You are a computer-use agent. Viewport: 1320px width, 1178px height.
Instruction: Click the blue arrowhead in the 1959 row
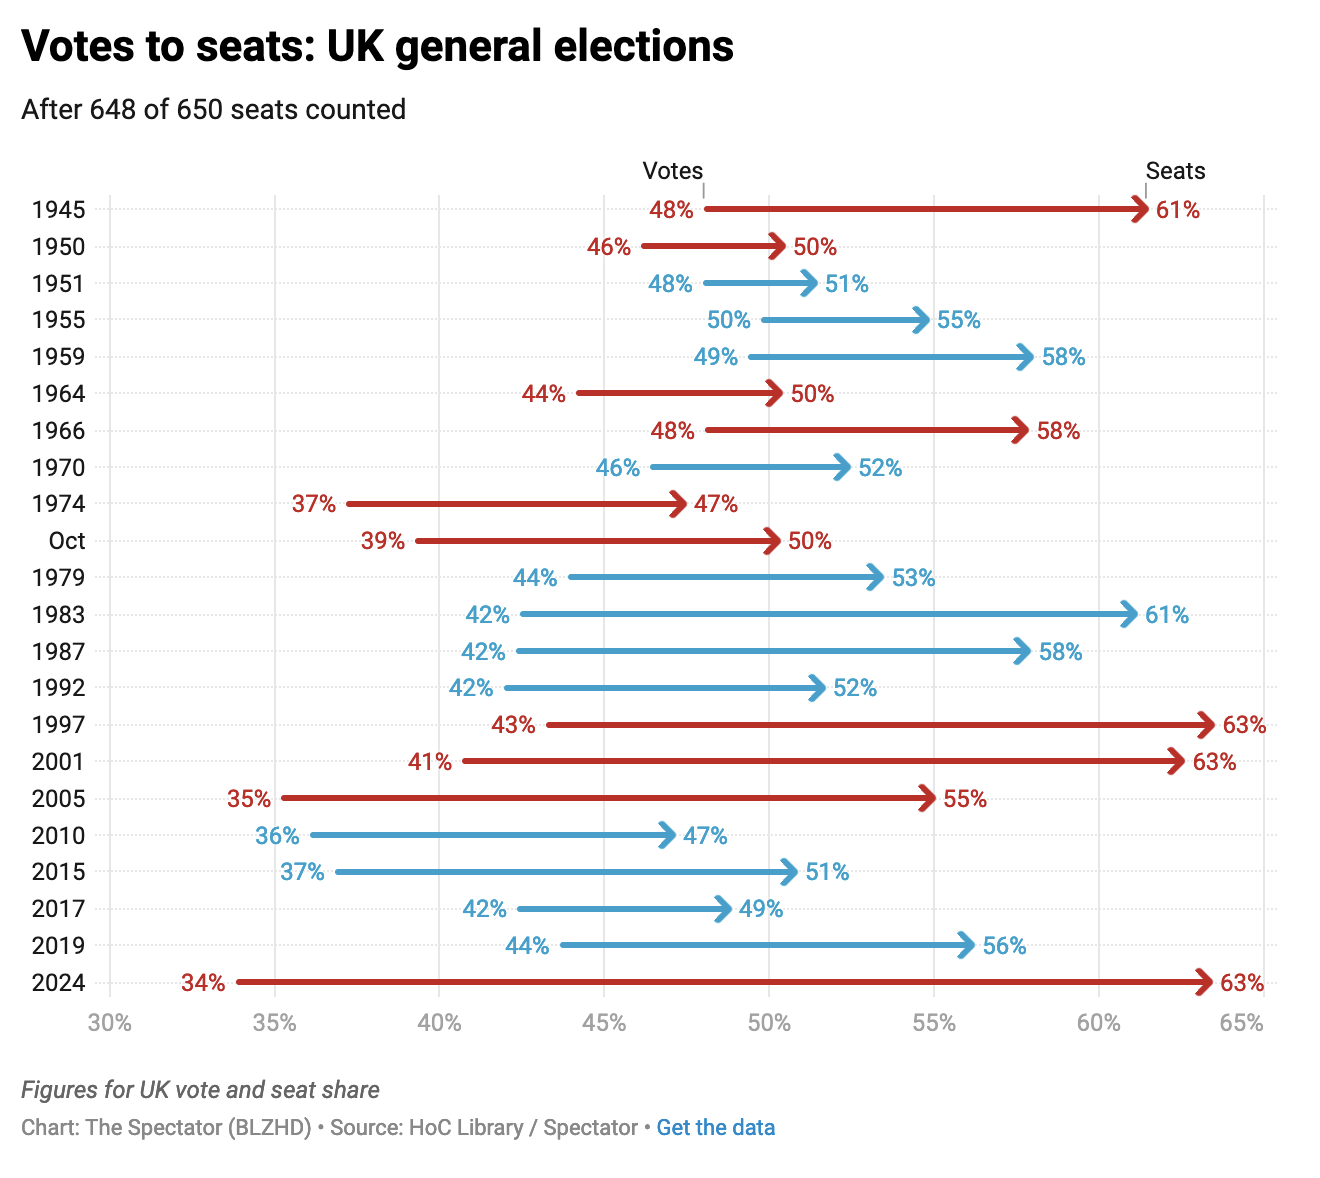[1026, 357]
